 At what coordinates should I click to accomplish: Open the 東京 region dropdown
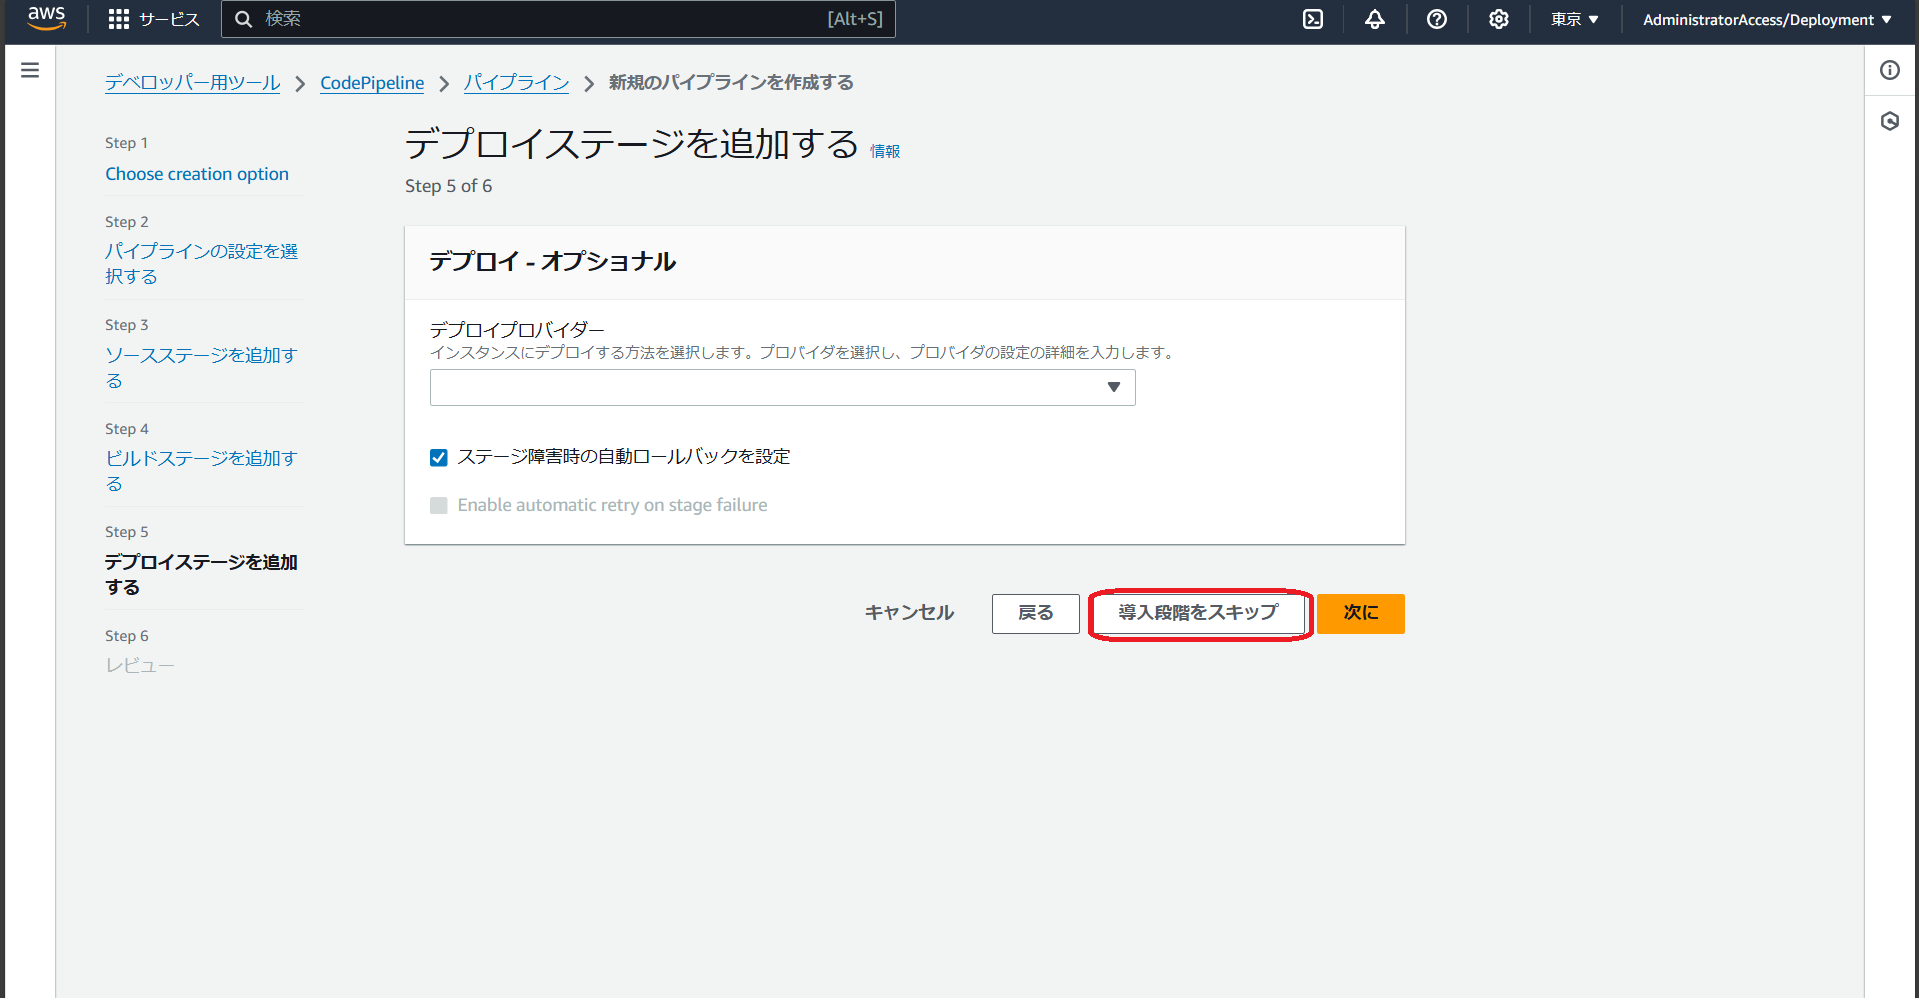click(1574, 18)
